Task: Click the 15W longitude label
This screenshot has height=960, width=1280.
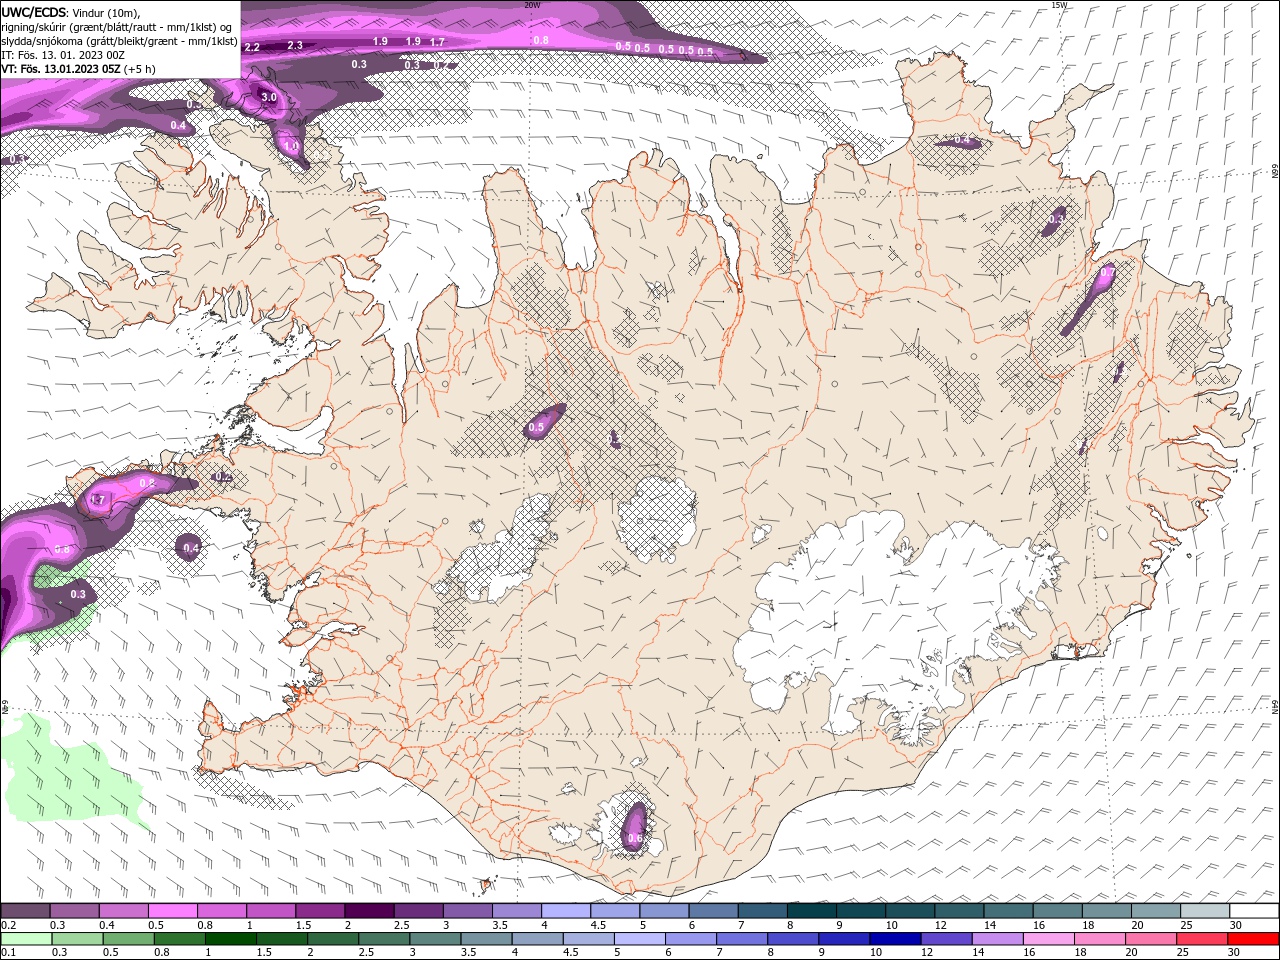Action: [1059, 5]
